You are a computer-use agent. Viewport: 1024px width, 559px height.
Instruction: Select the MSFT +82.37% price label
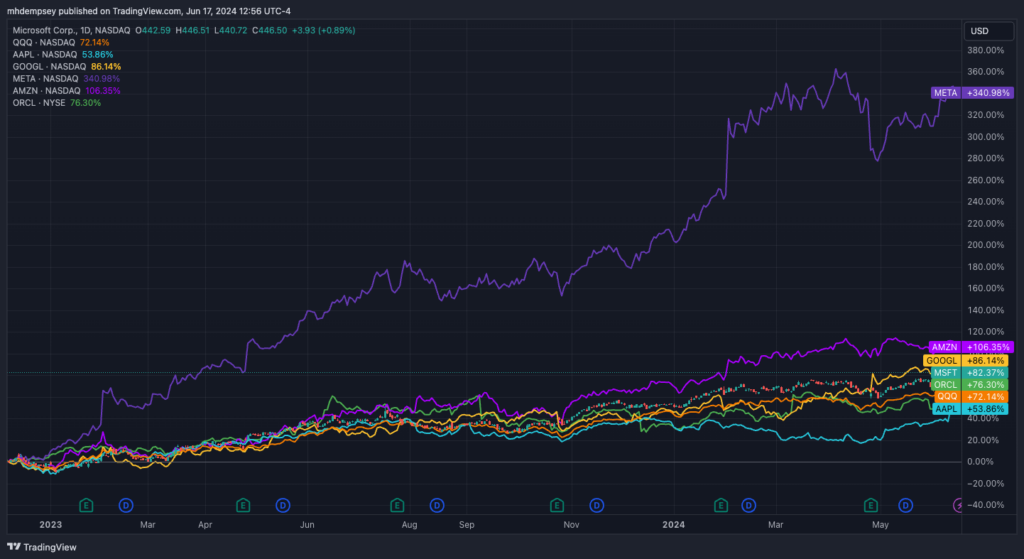969,372
